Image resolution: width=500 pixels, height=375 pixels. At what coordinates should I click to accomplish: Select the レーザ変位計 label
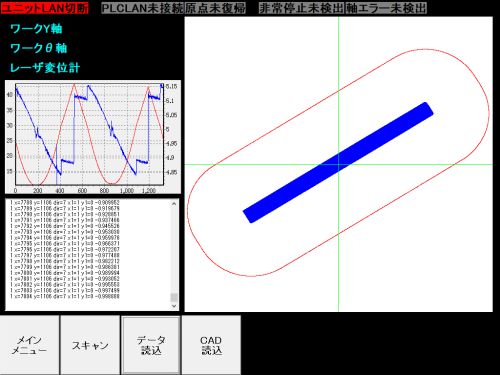[45, 68]
